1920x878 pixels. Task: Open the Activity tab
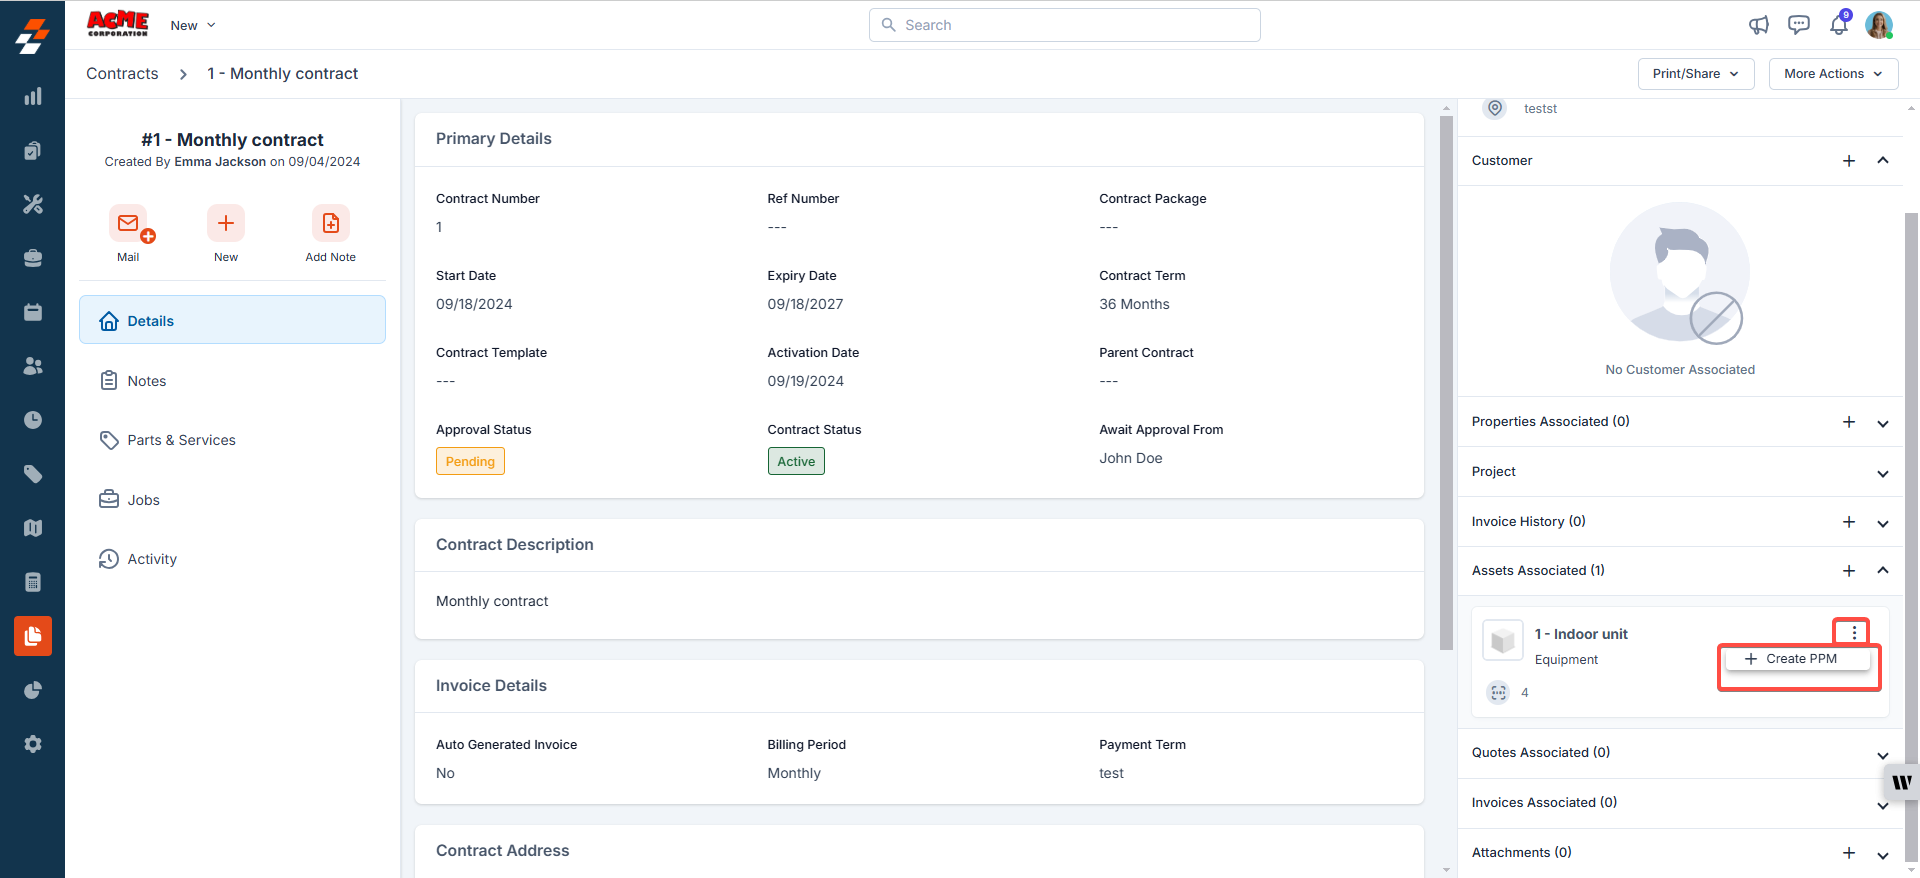point(152,559)
